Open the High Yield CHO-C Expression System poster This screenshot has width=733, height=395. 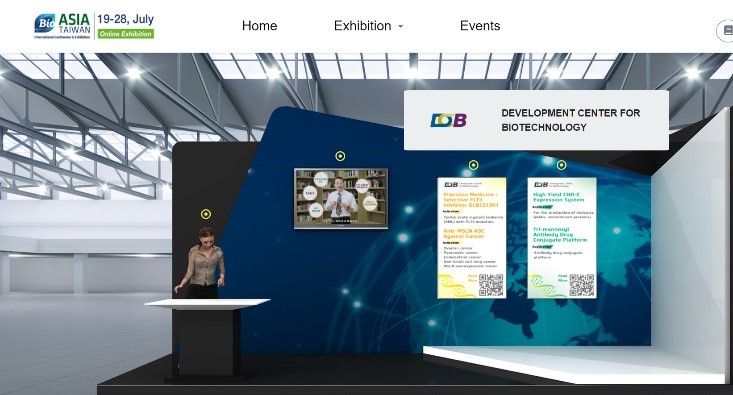pos(562,237)
